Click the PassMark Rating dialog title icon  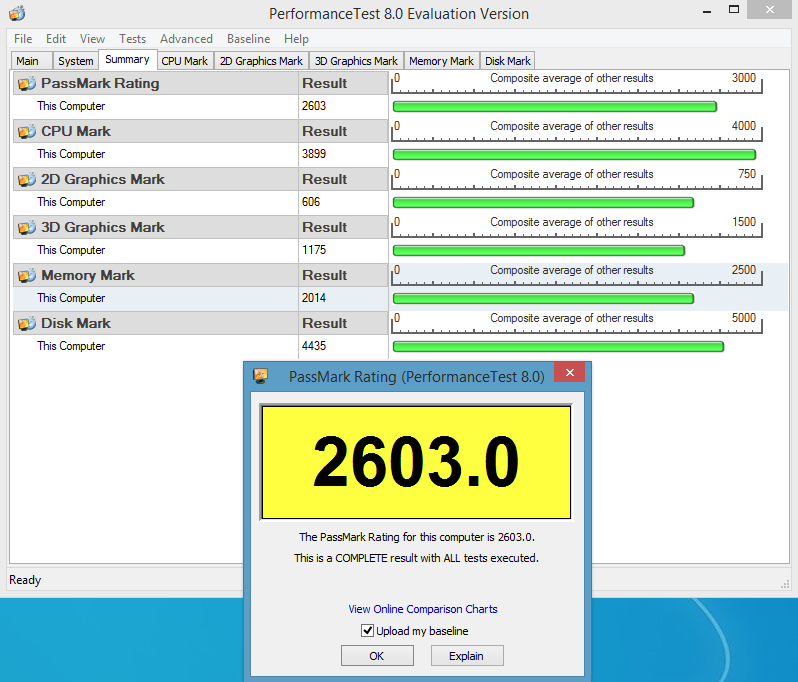pyautogui.click(x=261, y=376)
